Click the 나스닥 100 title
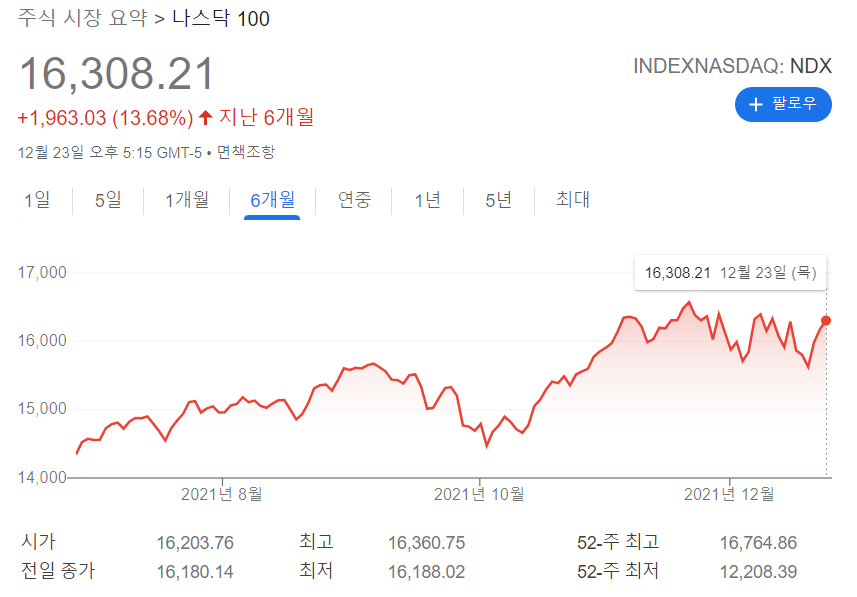 [221, 18]
